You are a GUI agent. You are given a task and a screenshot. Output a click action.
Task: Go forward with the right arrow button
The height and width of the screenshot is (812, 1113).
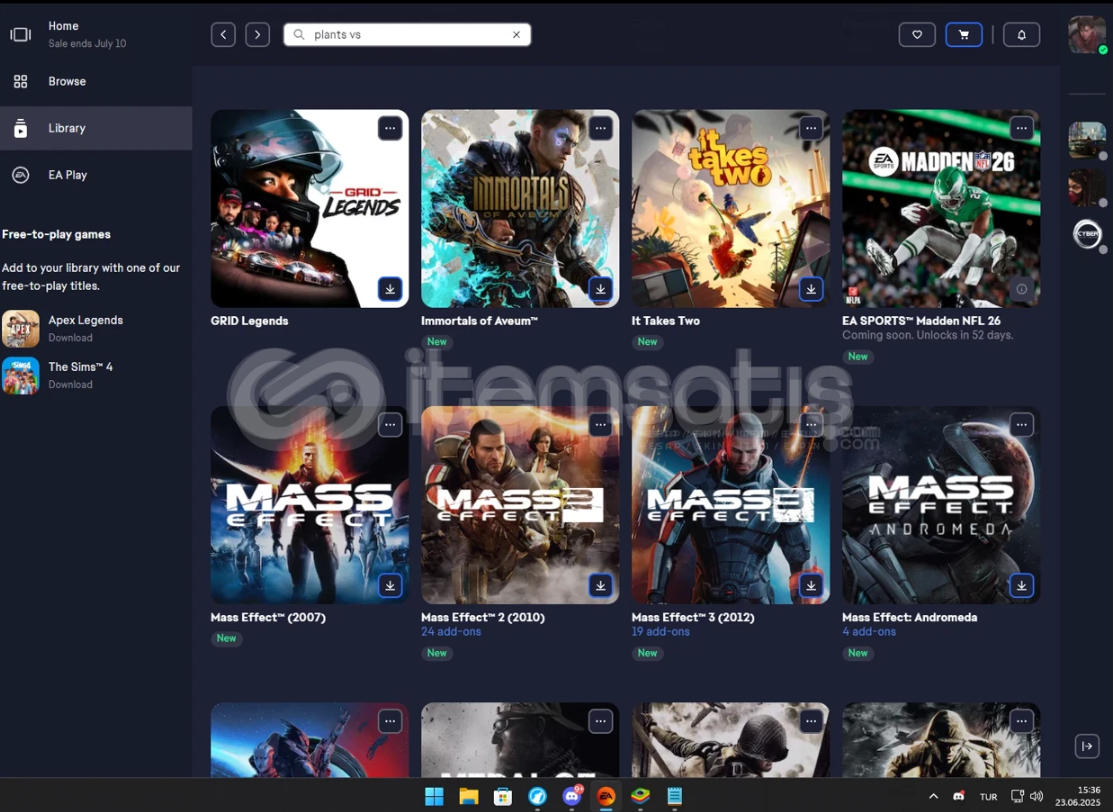258,34
